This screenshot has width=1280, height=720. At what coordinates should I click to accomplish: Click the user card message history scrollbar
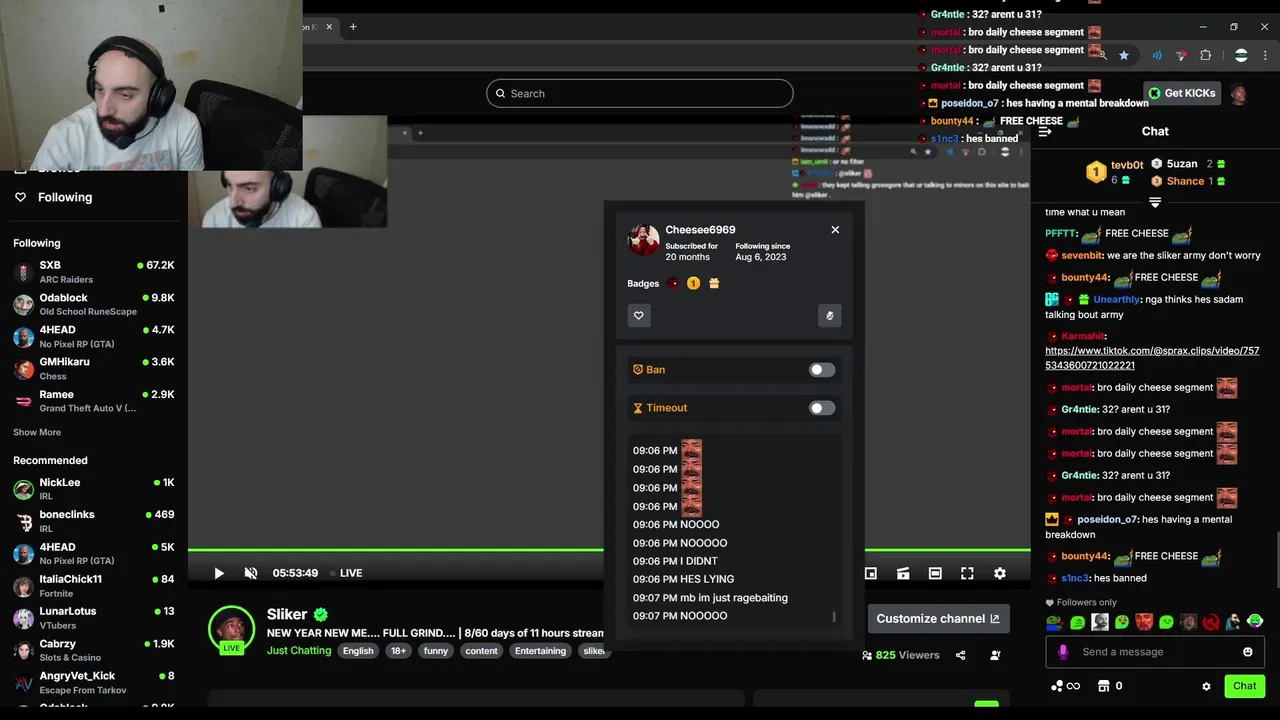(834, 617)
